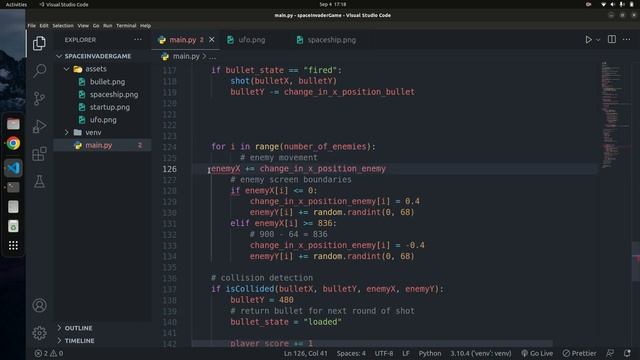This screenshot has width=640, height=360.
Task: Open the Selection menu
Action: click(63, 25)
